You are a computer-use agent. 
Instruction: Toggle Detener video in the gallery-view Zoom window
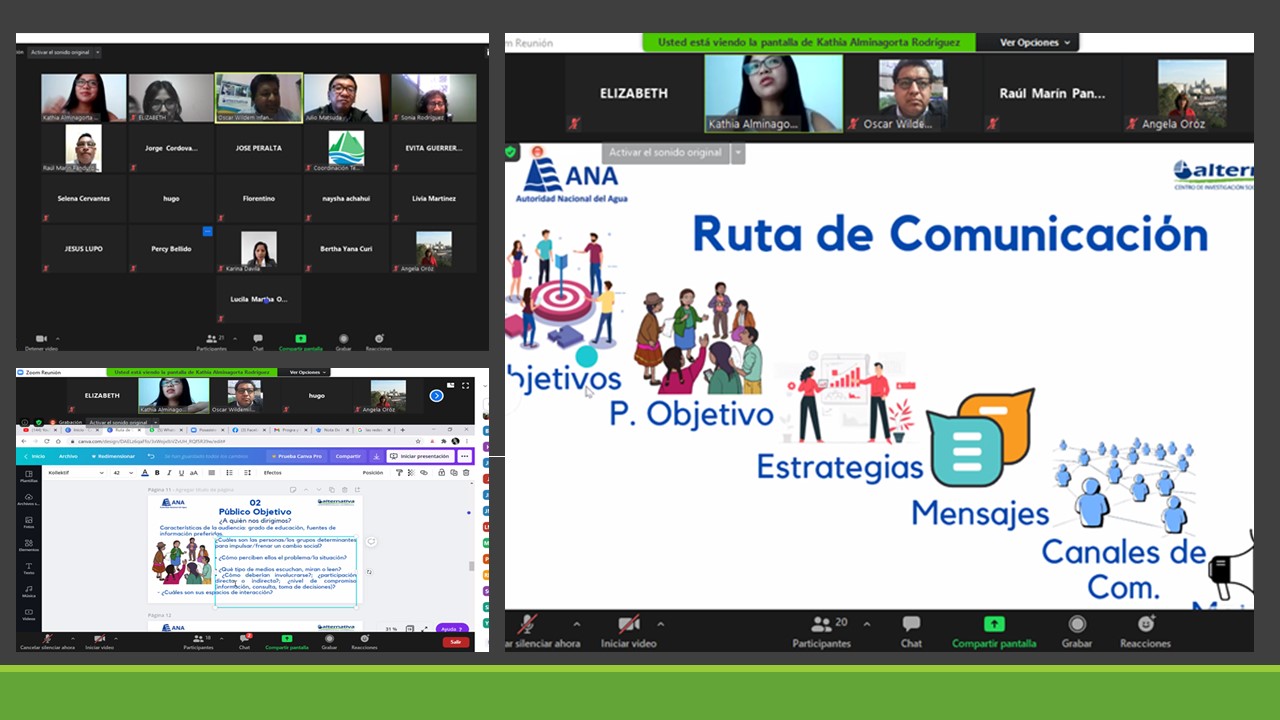pos(41,343)
